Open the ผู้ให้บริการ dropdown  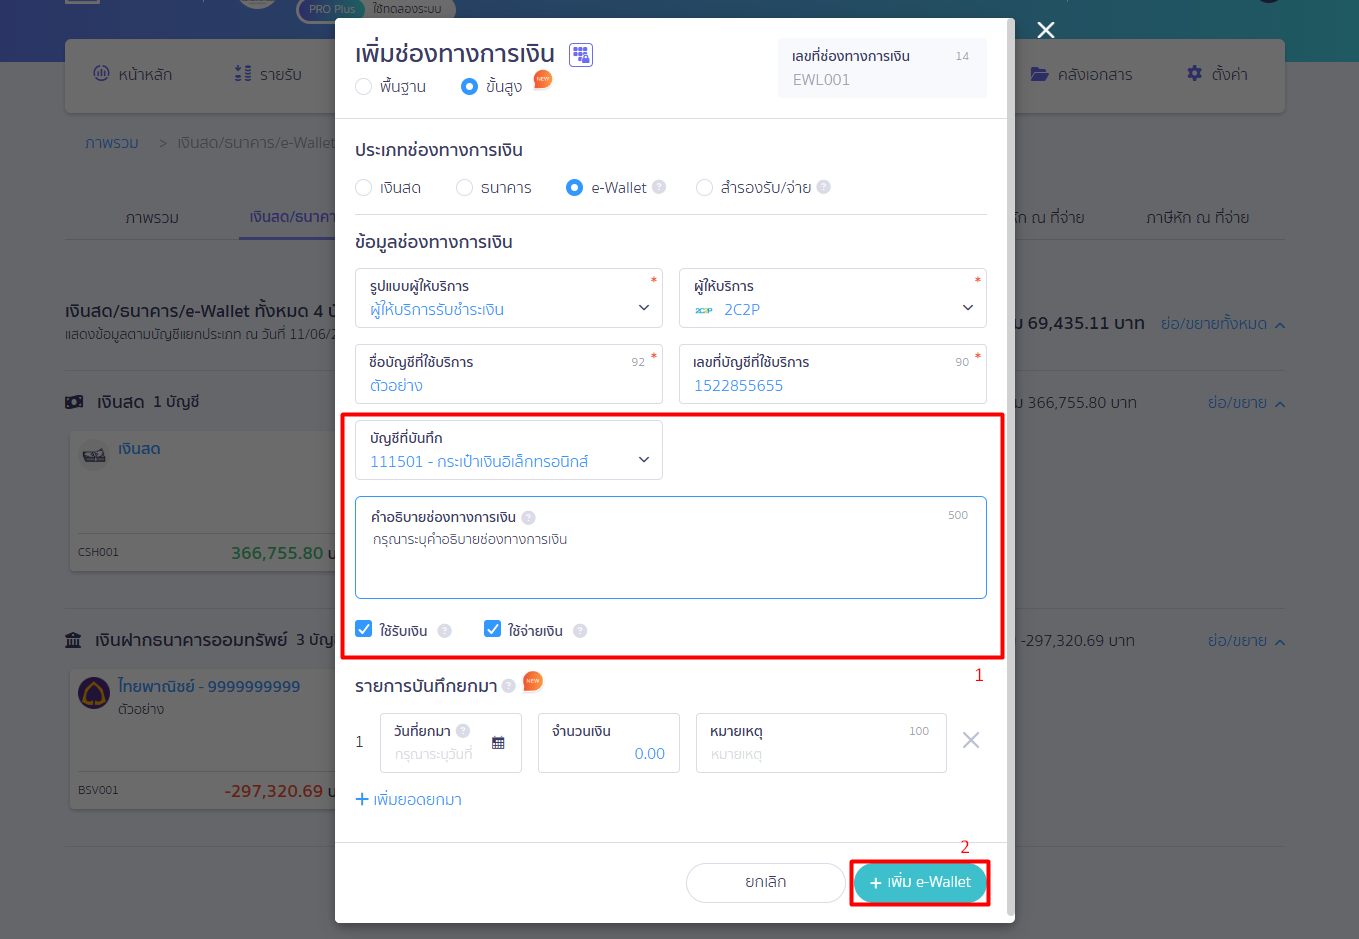833,298
